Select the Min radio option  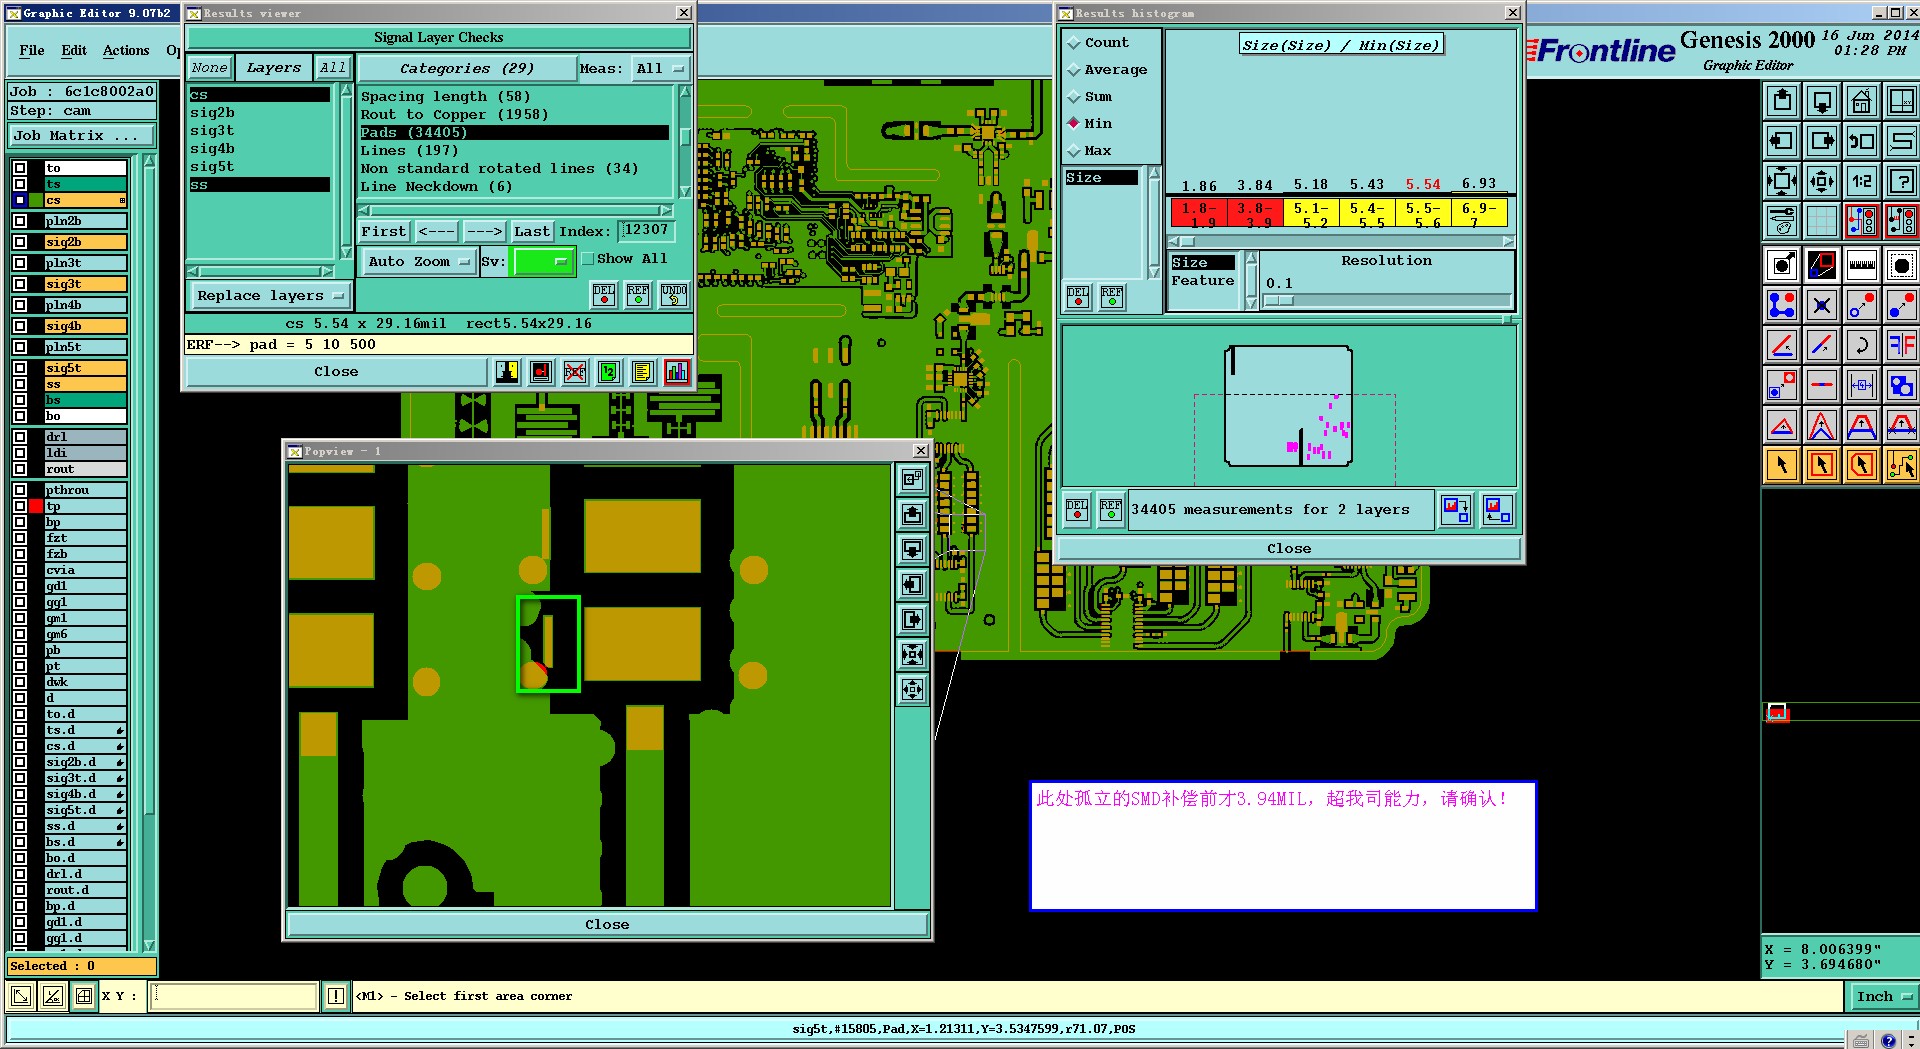[1090, 124]
